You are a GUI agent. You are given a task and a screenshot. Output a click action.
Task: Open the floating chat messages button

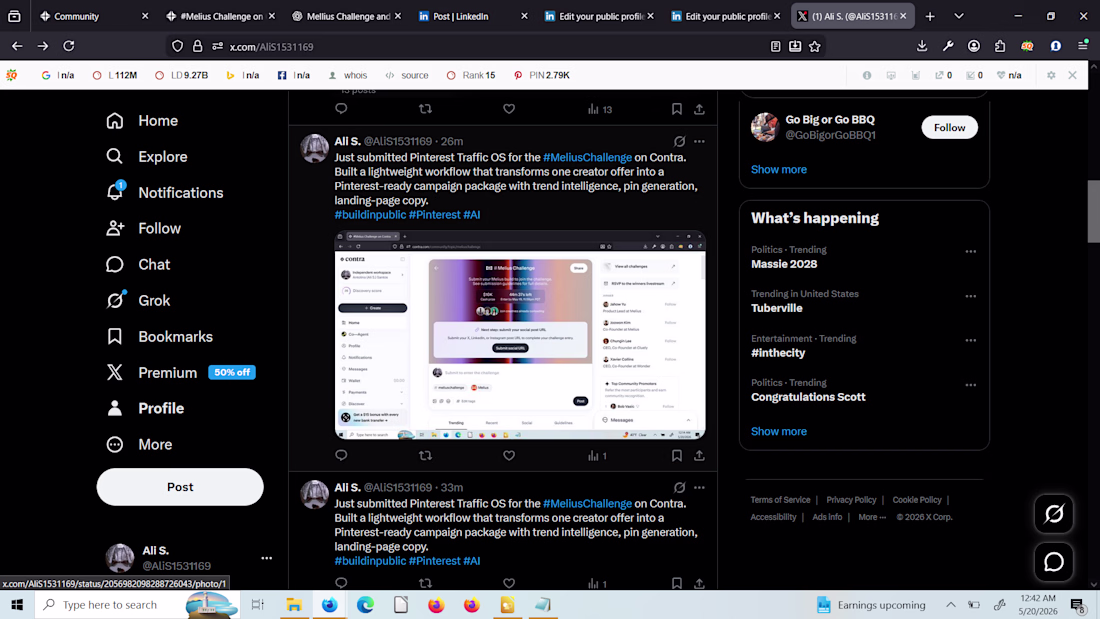point(1054,561)
